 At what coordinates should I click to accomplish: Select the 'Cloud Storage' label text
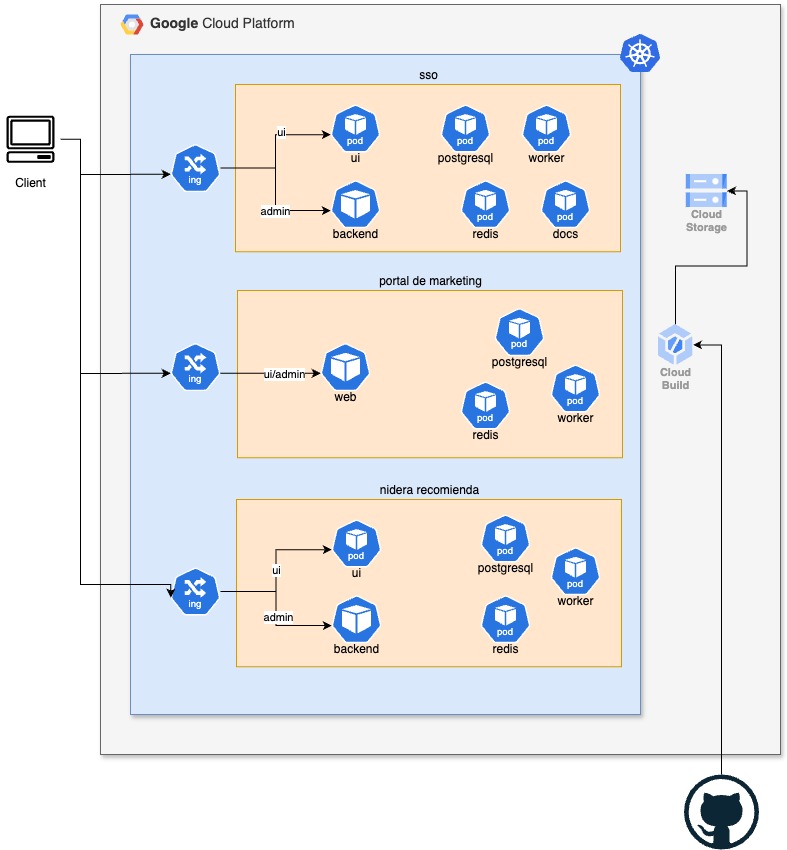coord(706,221)
